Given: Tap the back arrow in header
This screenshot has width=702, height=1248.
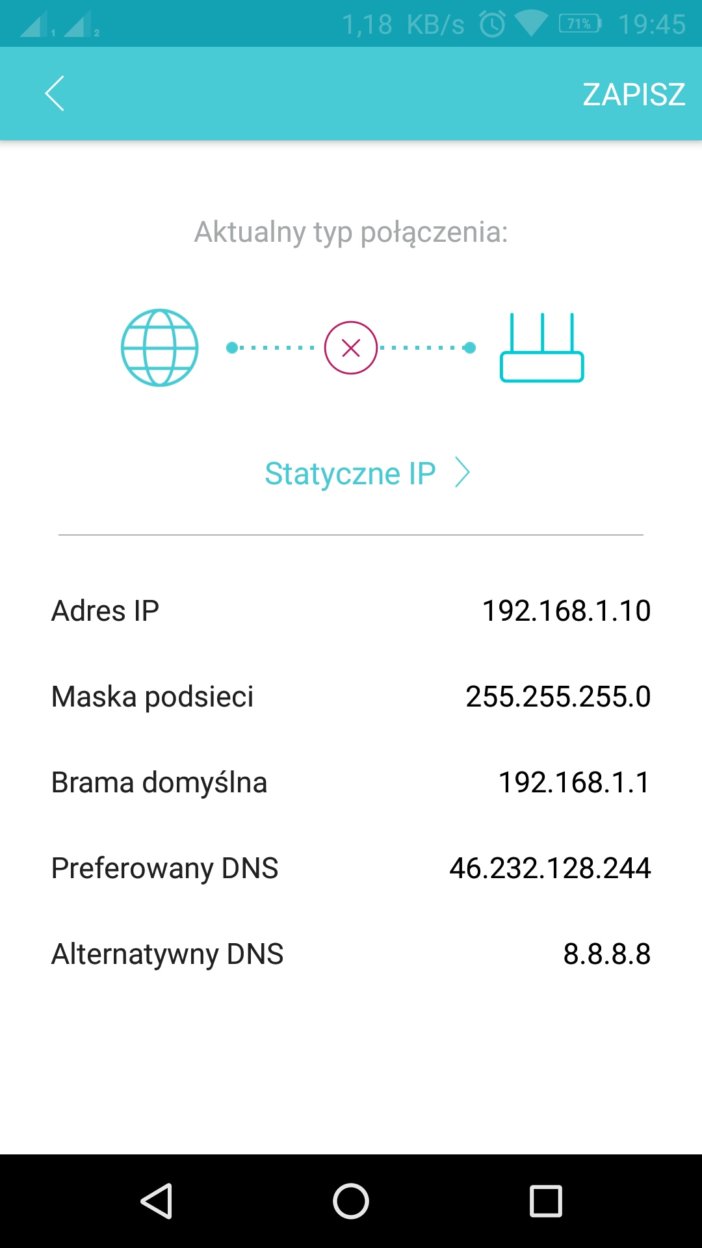Looking at the screenshot, I should click(54, 94).
